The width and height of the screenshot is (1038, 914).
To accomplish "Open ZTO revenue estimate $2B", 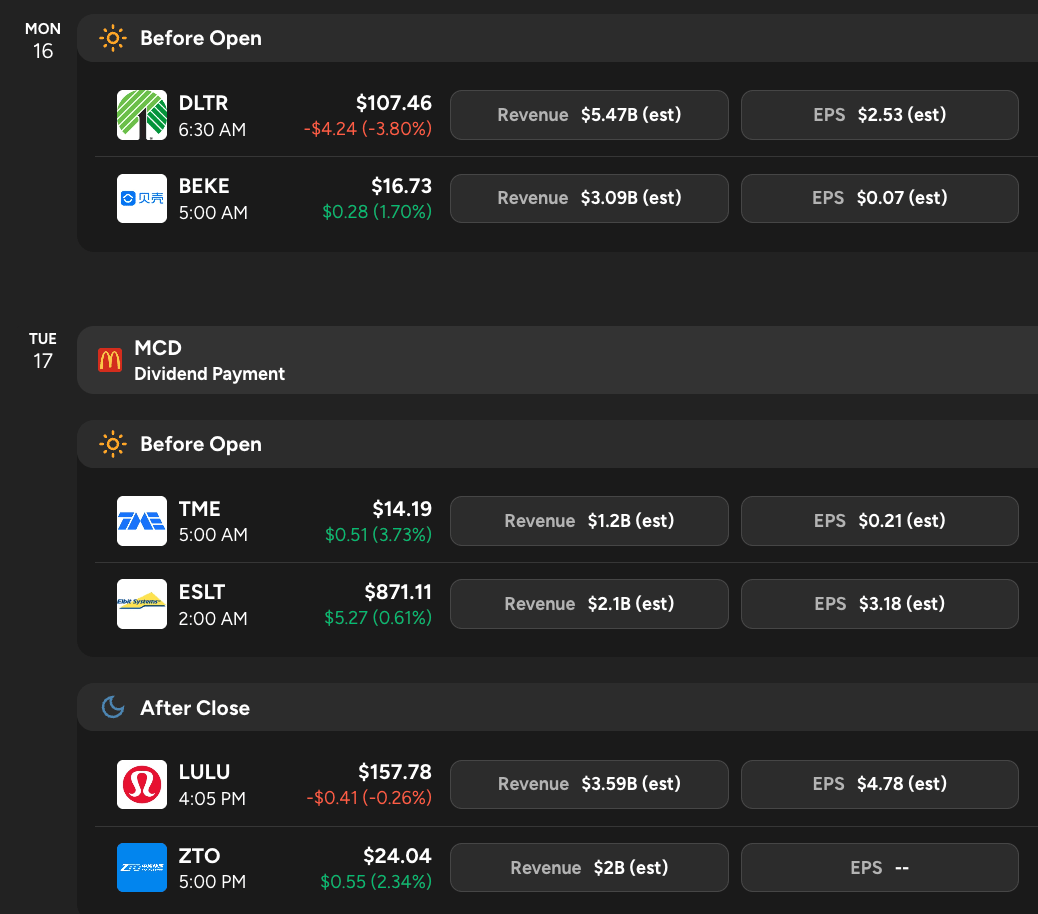I will point(589,868).
